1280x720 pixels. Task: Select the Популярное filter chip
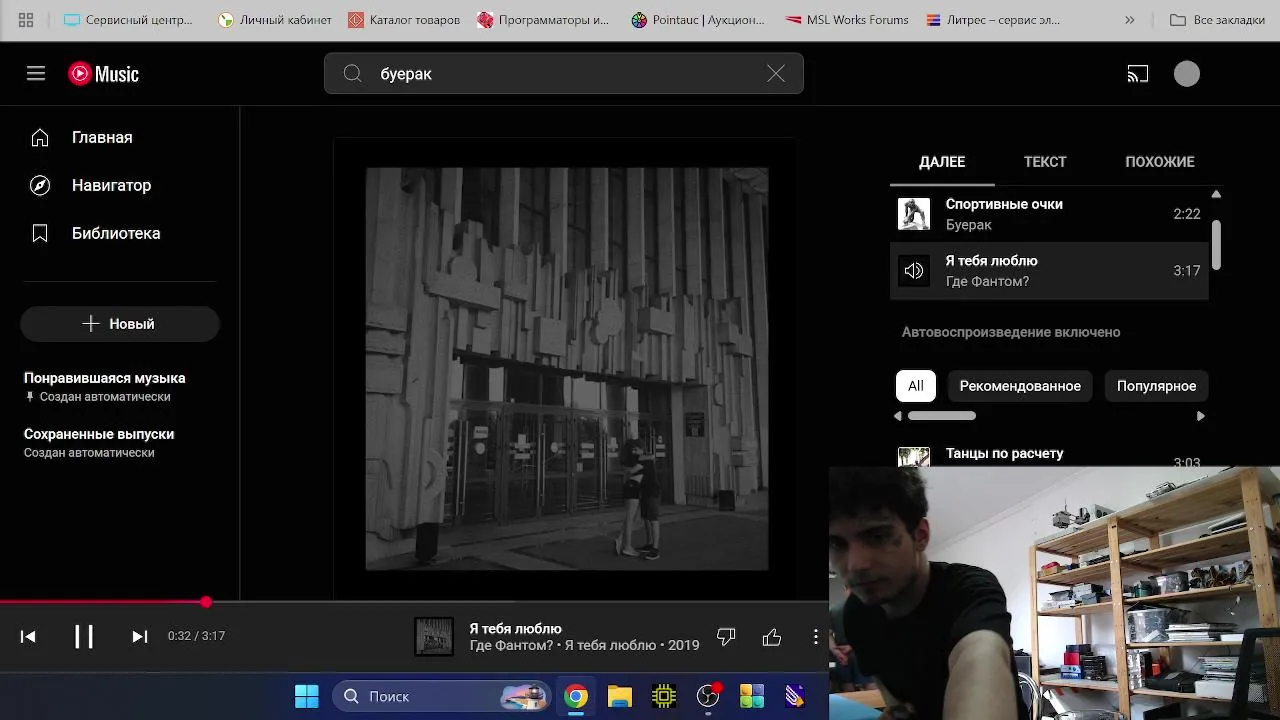(1156, 386)
